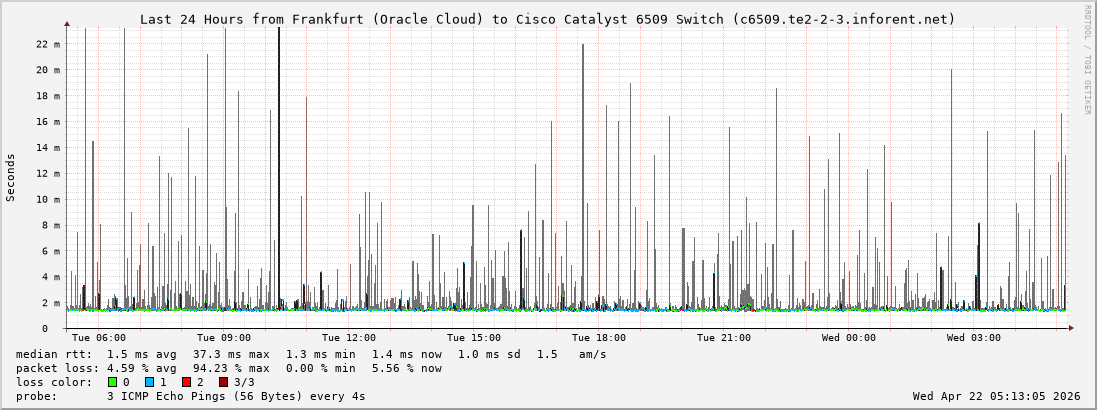The height and width of the screenshot is (410, 1097).
Task: Select the Tue 06:00 time axis label
Action: coord(99,338)
